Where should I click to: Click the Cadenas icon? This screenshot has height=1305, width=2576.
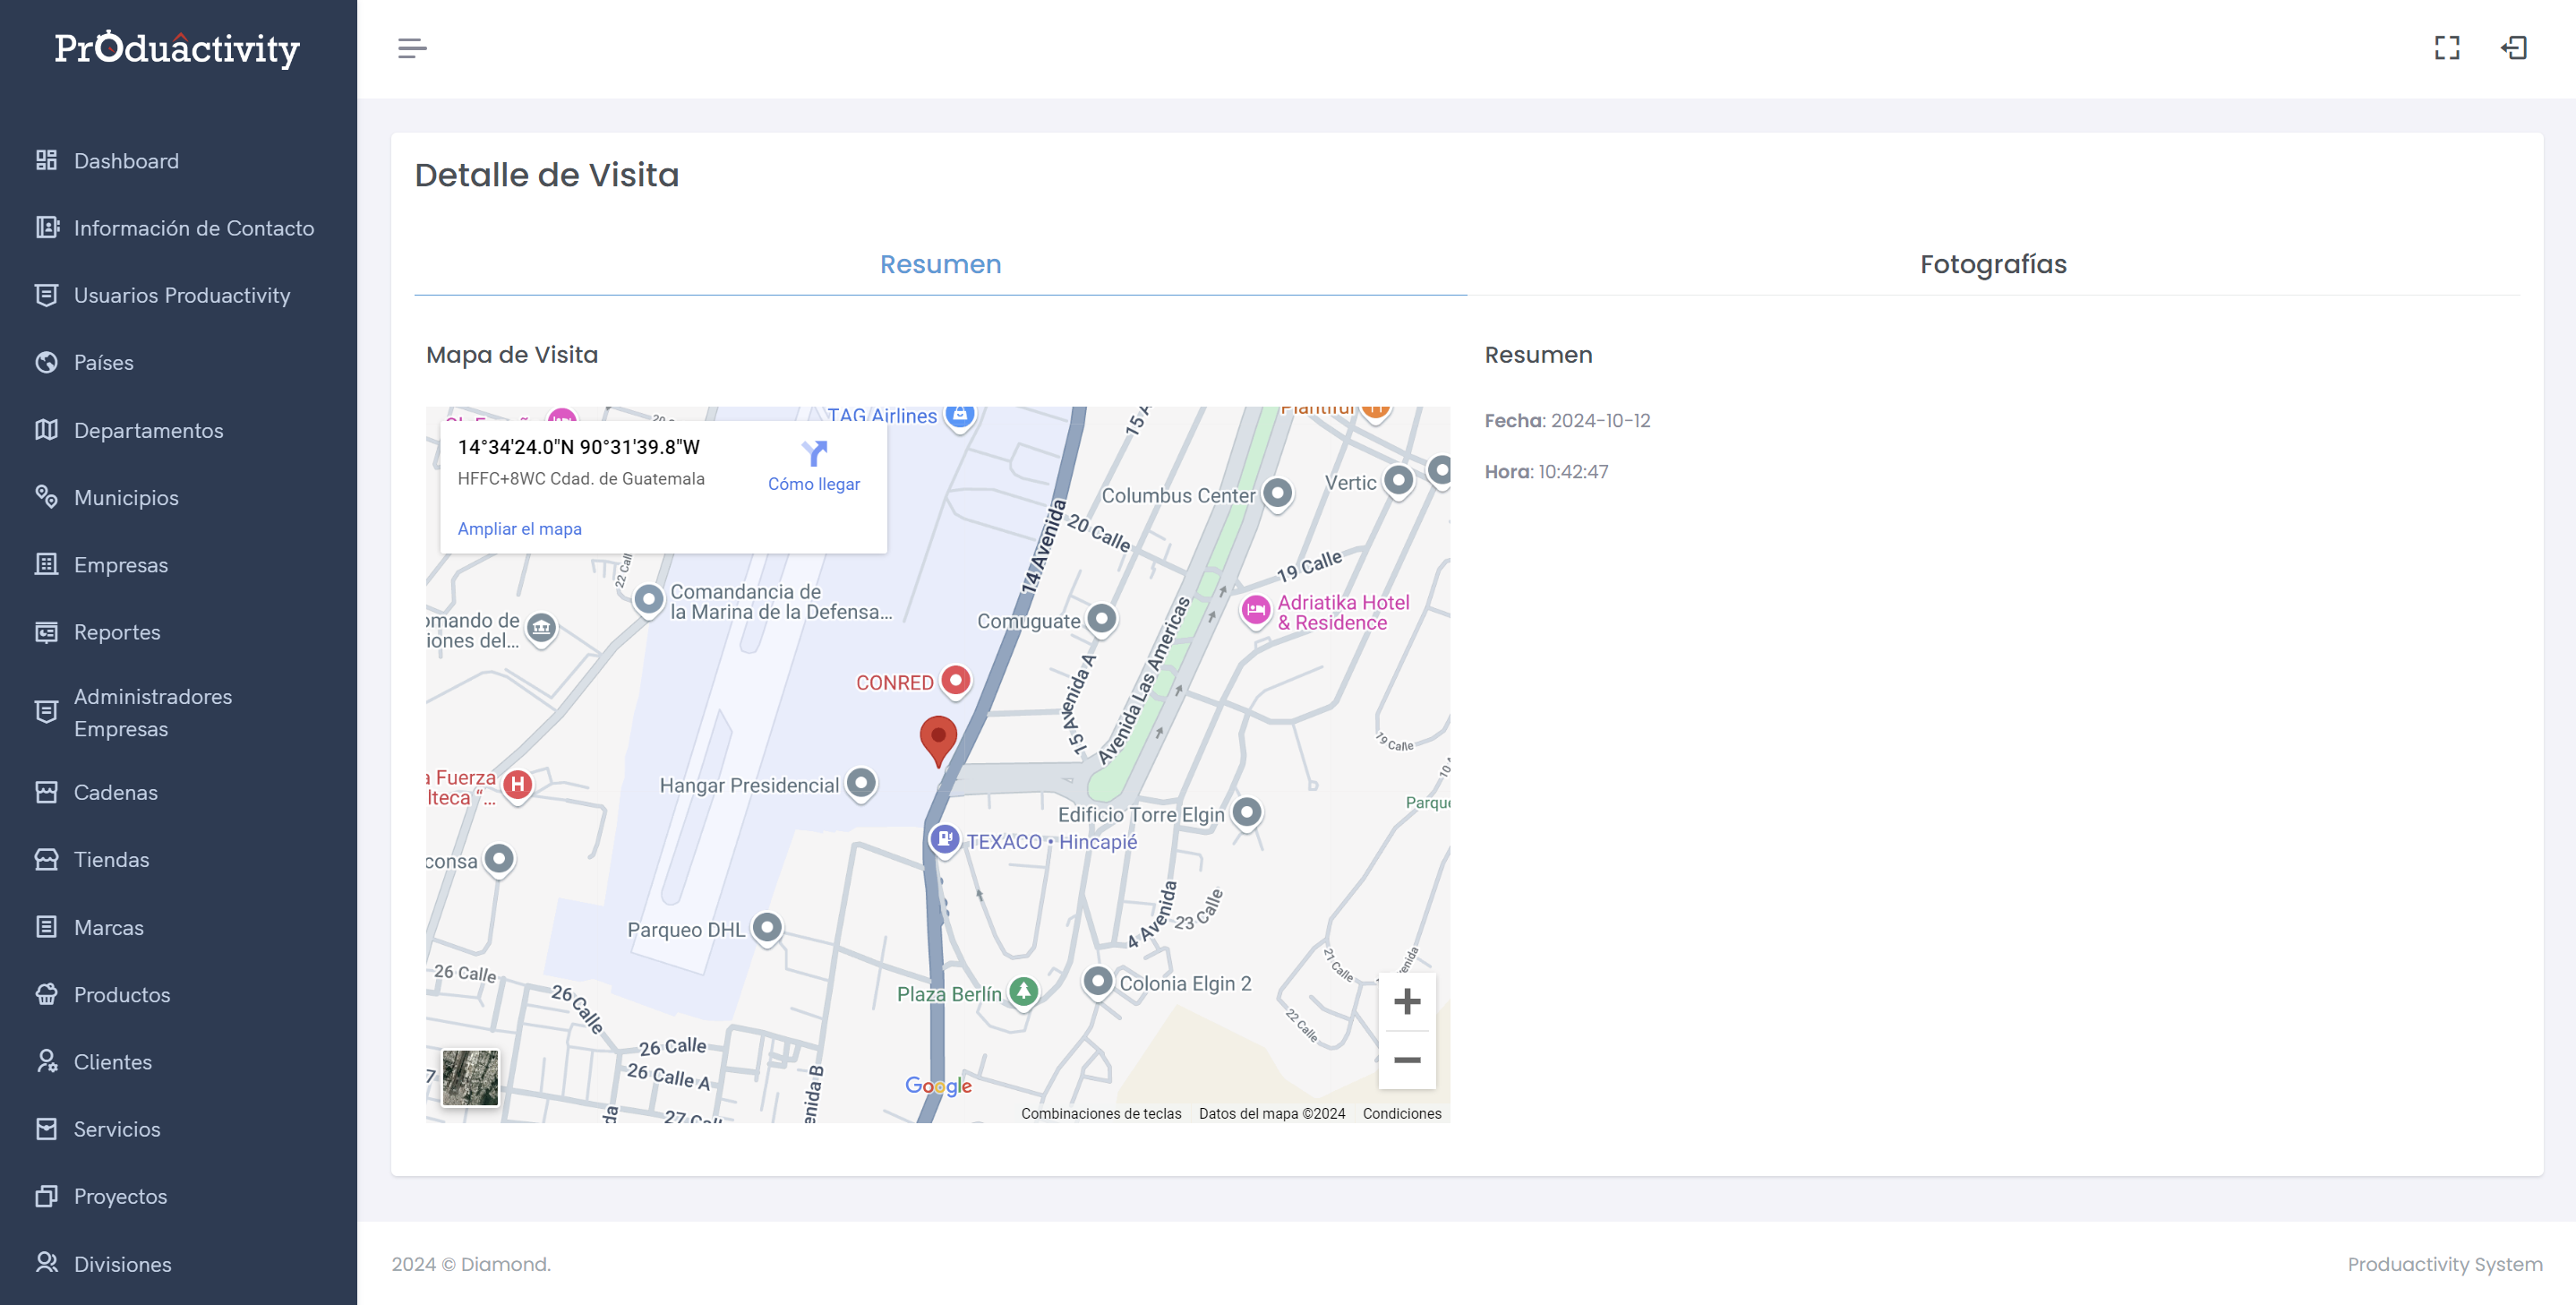46,792
